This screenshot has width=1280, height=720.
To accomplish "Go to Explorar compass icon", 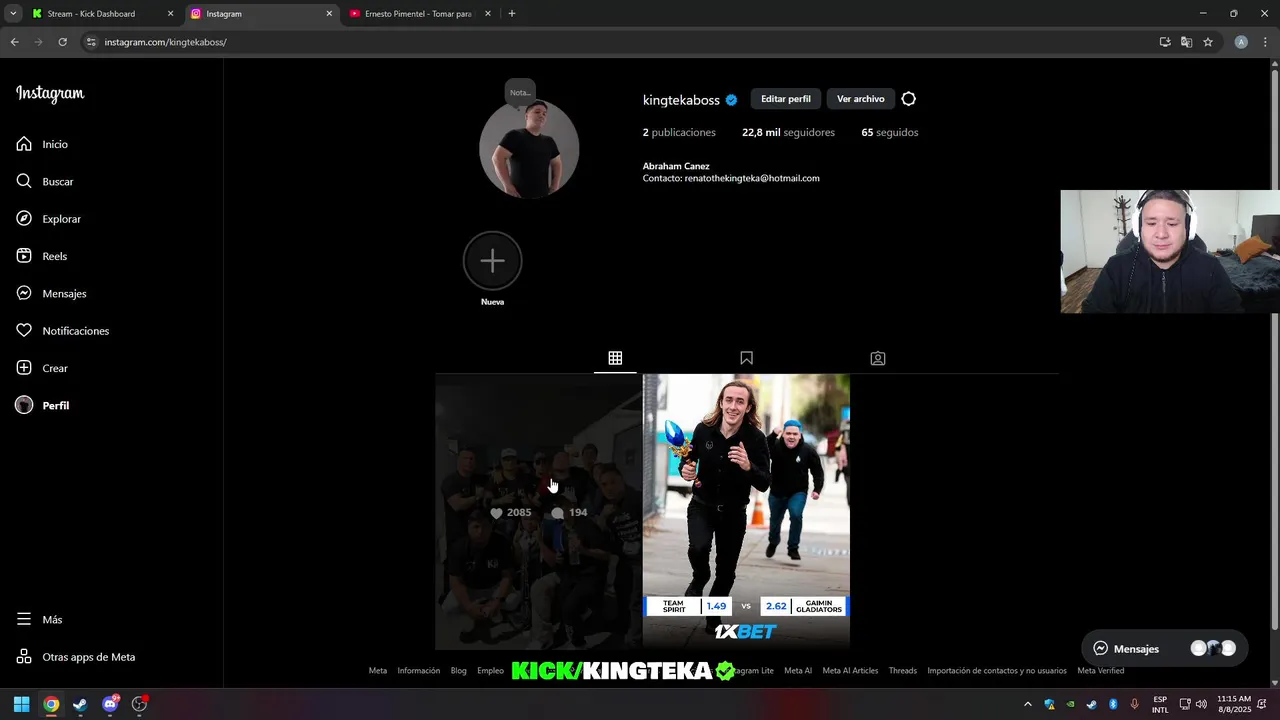I will click(x=24, y=219).
